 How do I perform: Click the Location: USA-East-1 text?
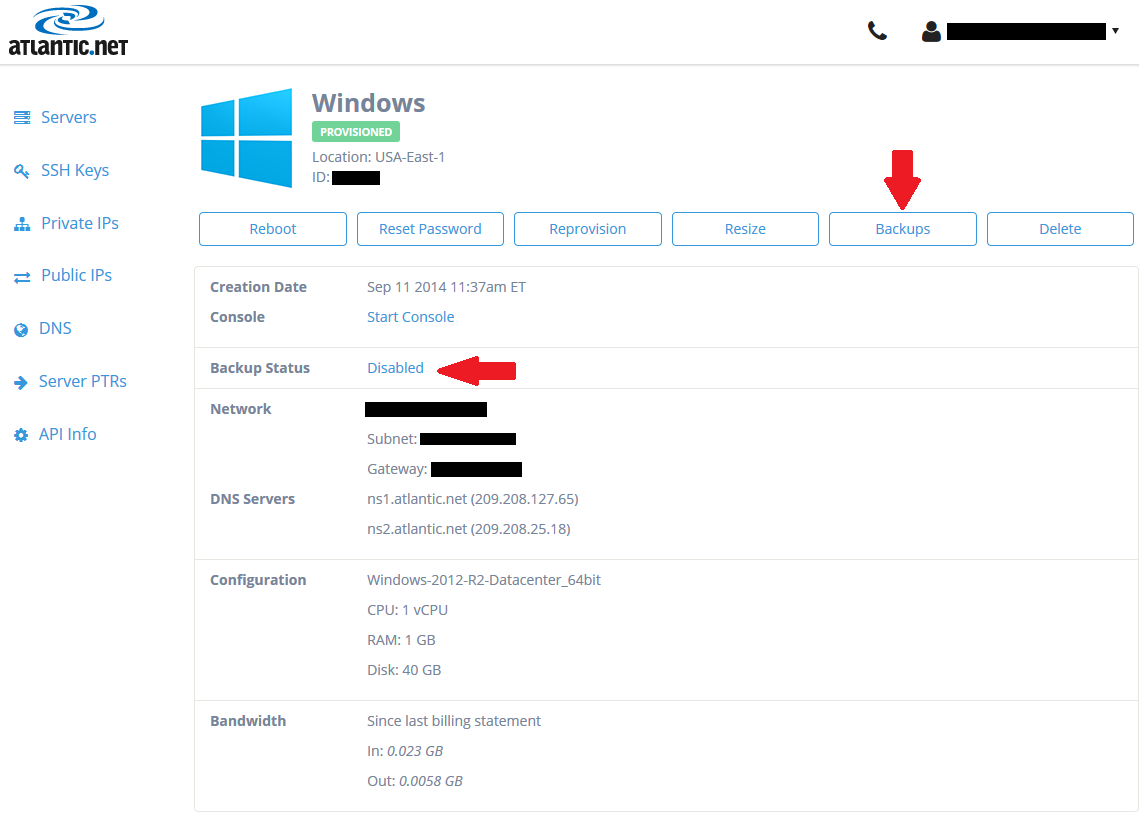[378, 157]
